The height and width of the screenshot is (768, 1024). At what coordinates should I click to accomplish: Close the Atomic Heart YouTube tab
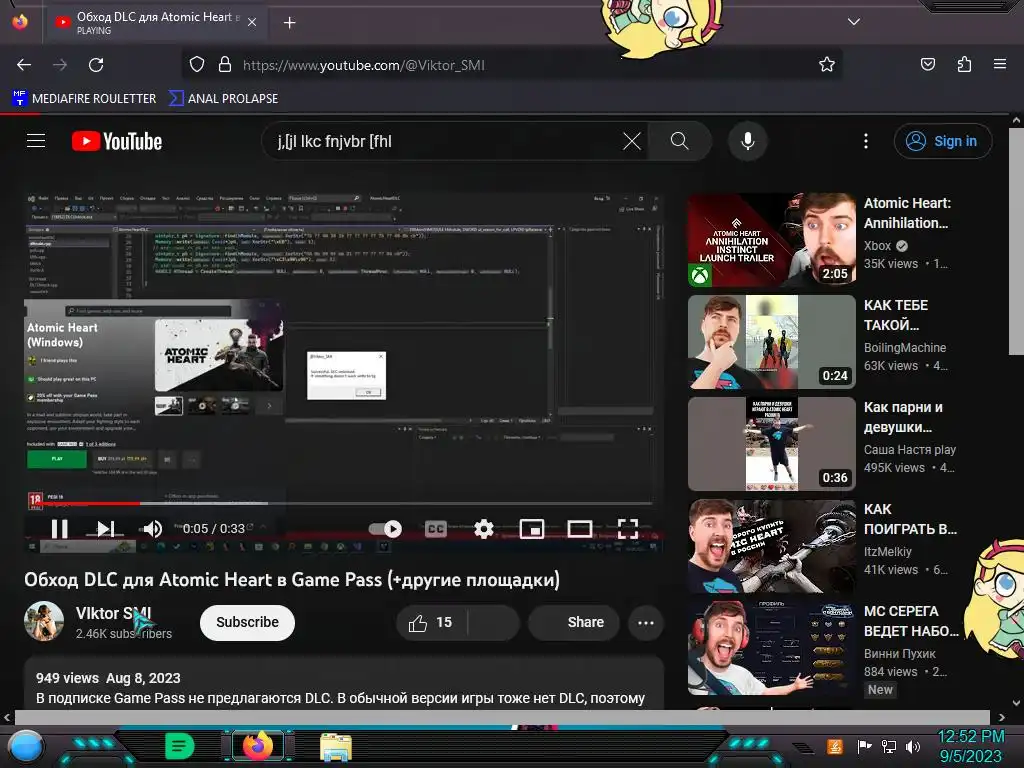252,22
